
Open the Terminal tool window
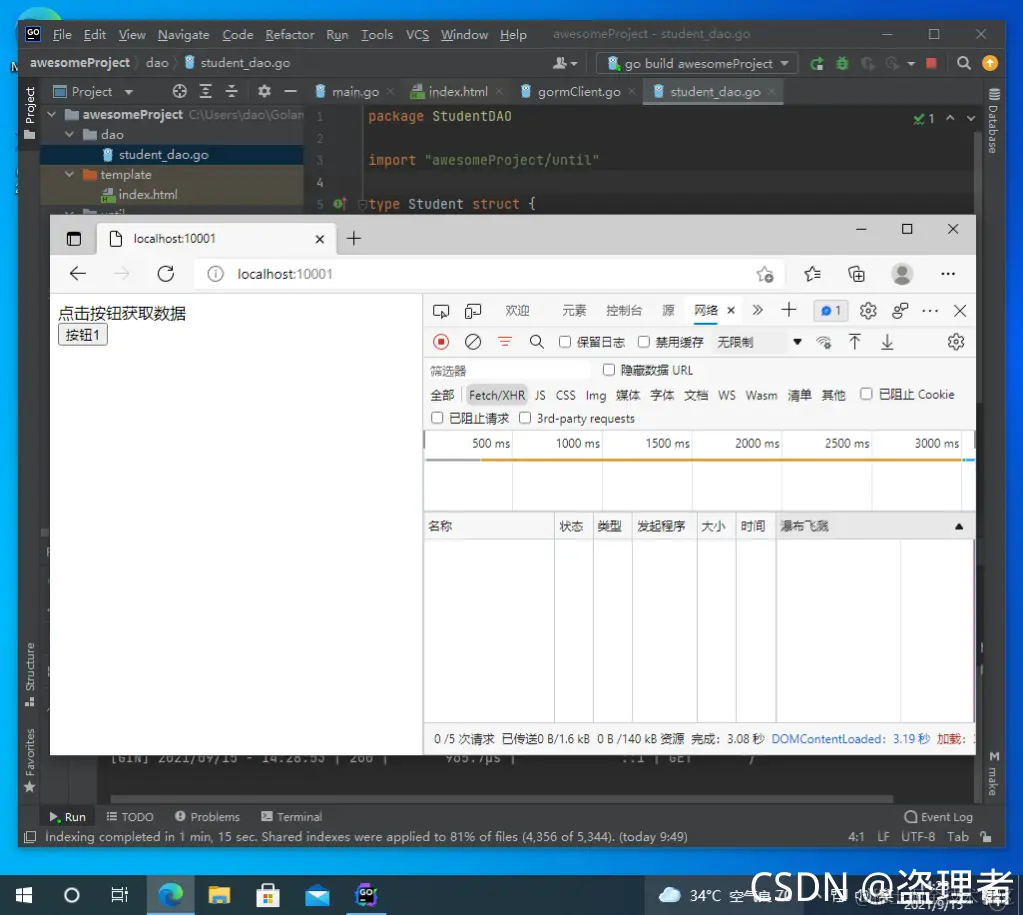(290, 816)
